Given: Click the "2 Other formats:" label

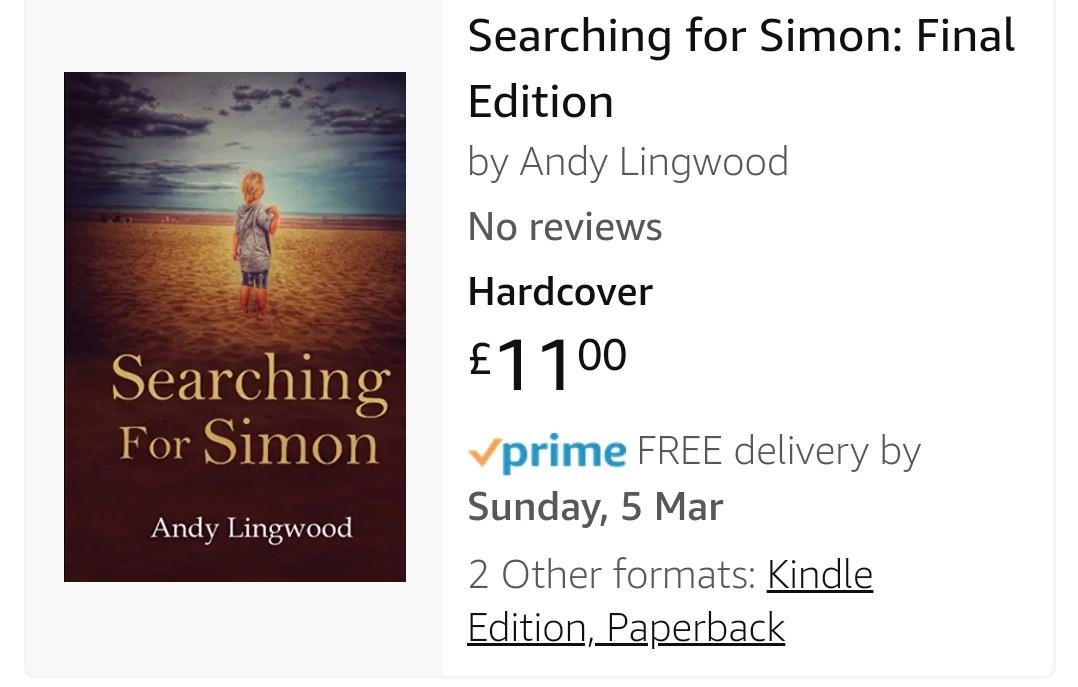Looking at the screenshot, I should click(x=611, y=575).
